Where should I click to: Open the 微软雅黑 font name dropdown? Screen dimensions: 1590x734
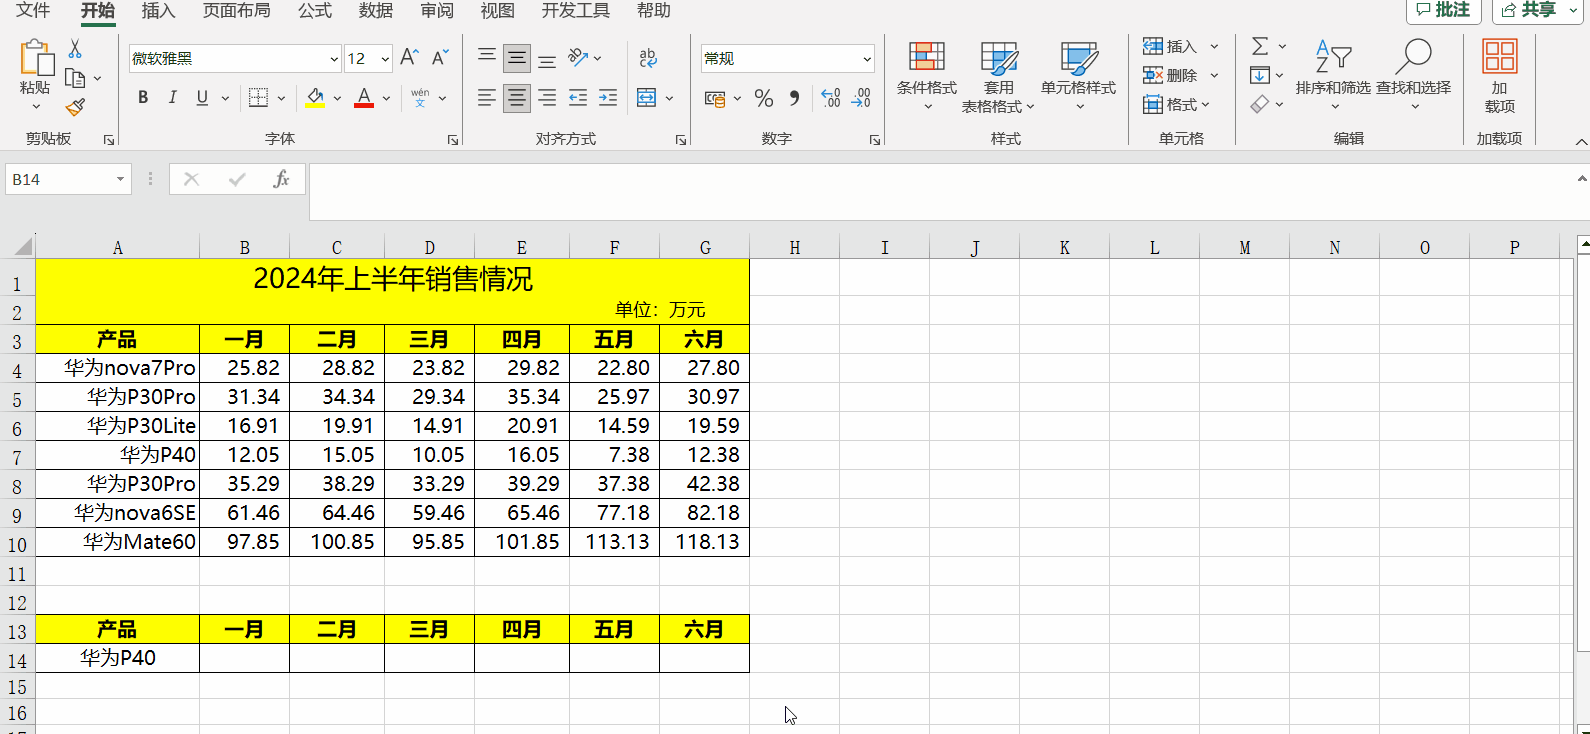click(x=334, y=59)
